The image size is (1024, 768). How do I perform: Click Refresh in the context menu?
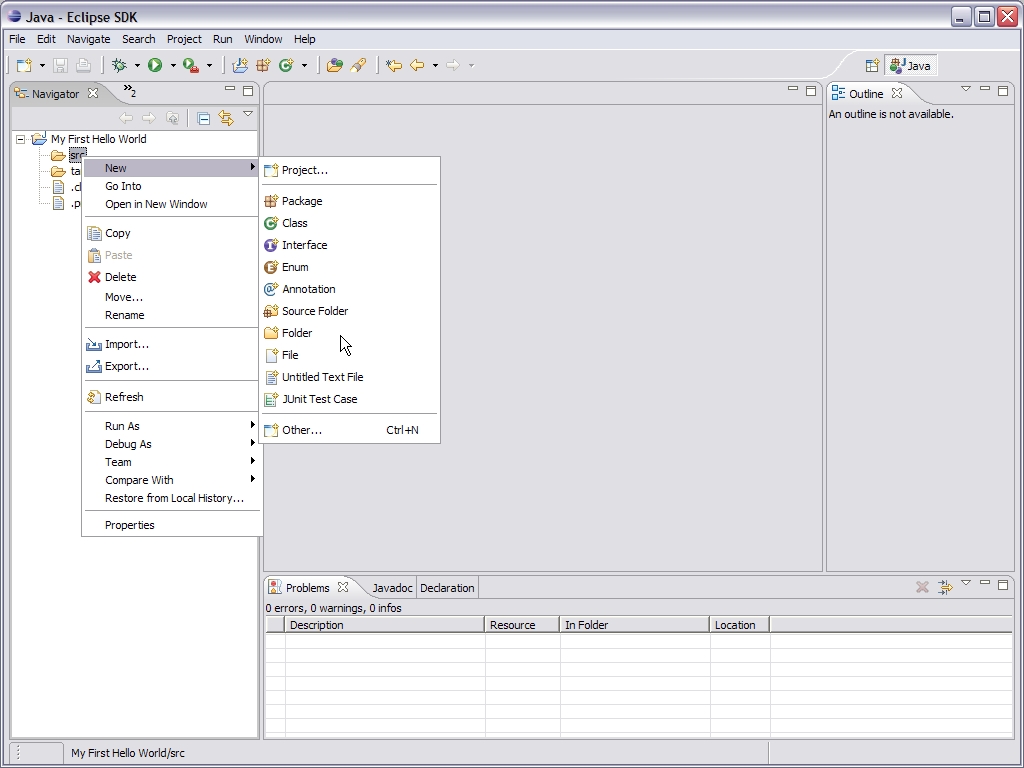[x=172, y=397]
